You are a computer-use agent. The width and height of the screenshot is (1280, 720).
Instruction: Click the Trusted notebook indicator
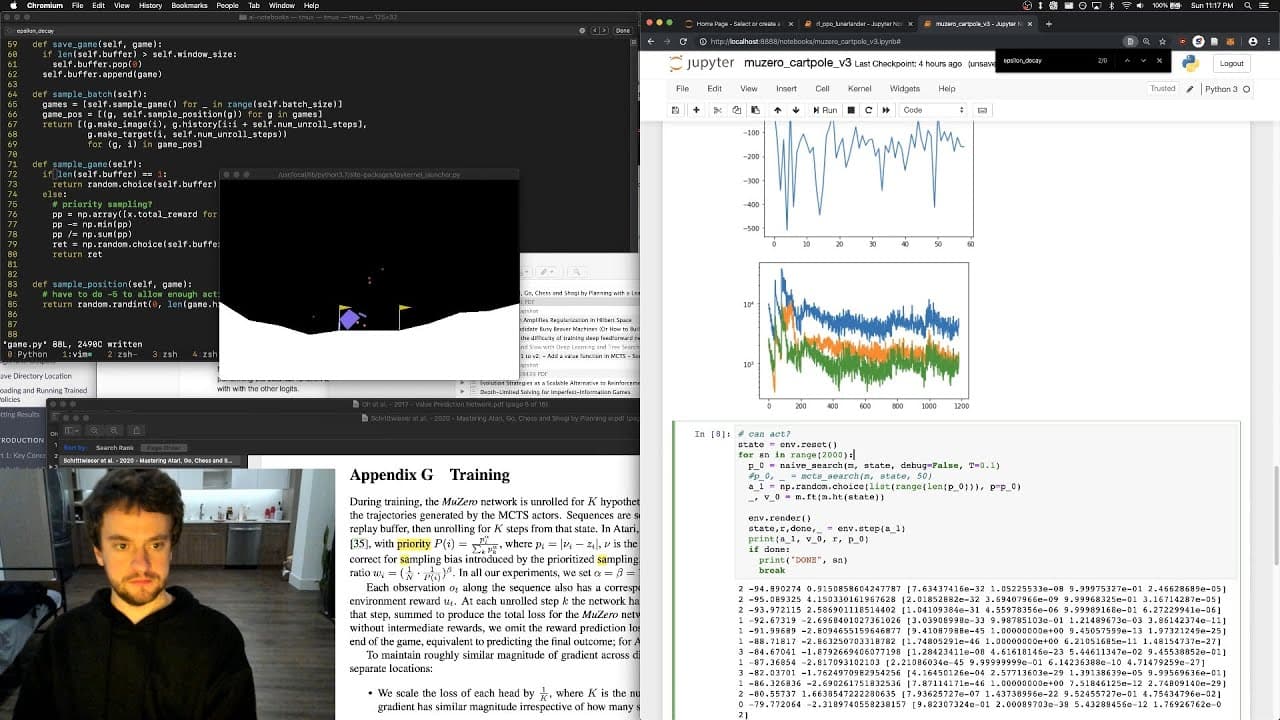coord(1163,89)
